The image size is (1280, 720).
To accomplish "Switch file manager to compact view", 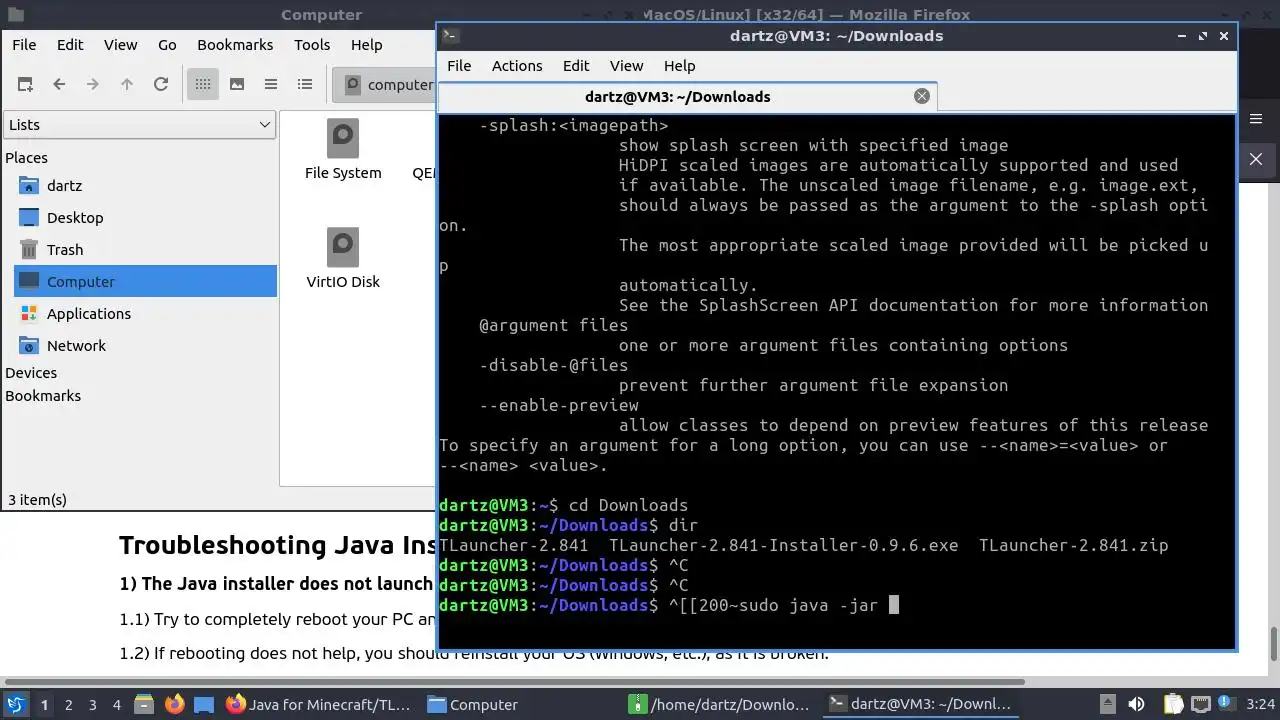I will tap(271, 85).
